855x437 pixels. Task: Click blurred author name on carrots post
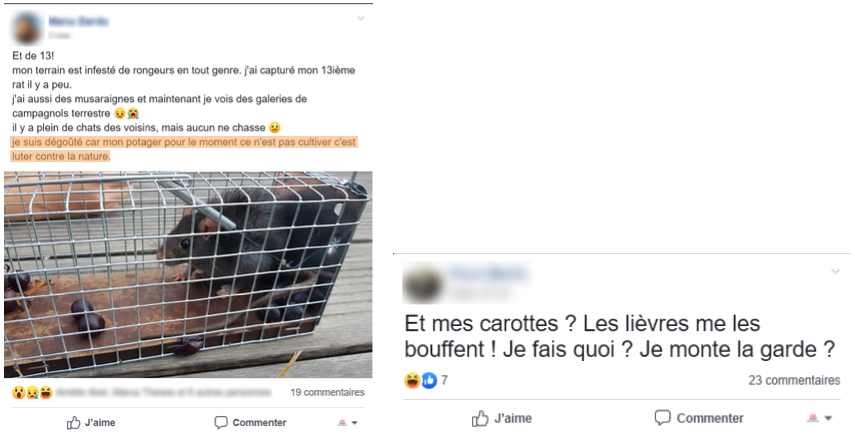pyautogui.click(x=490, y=274)
